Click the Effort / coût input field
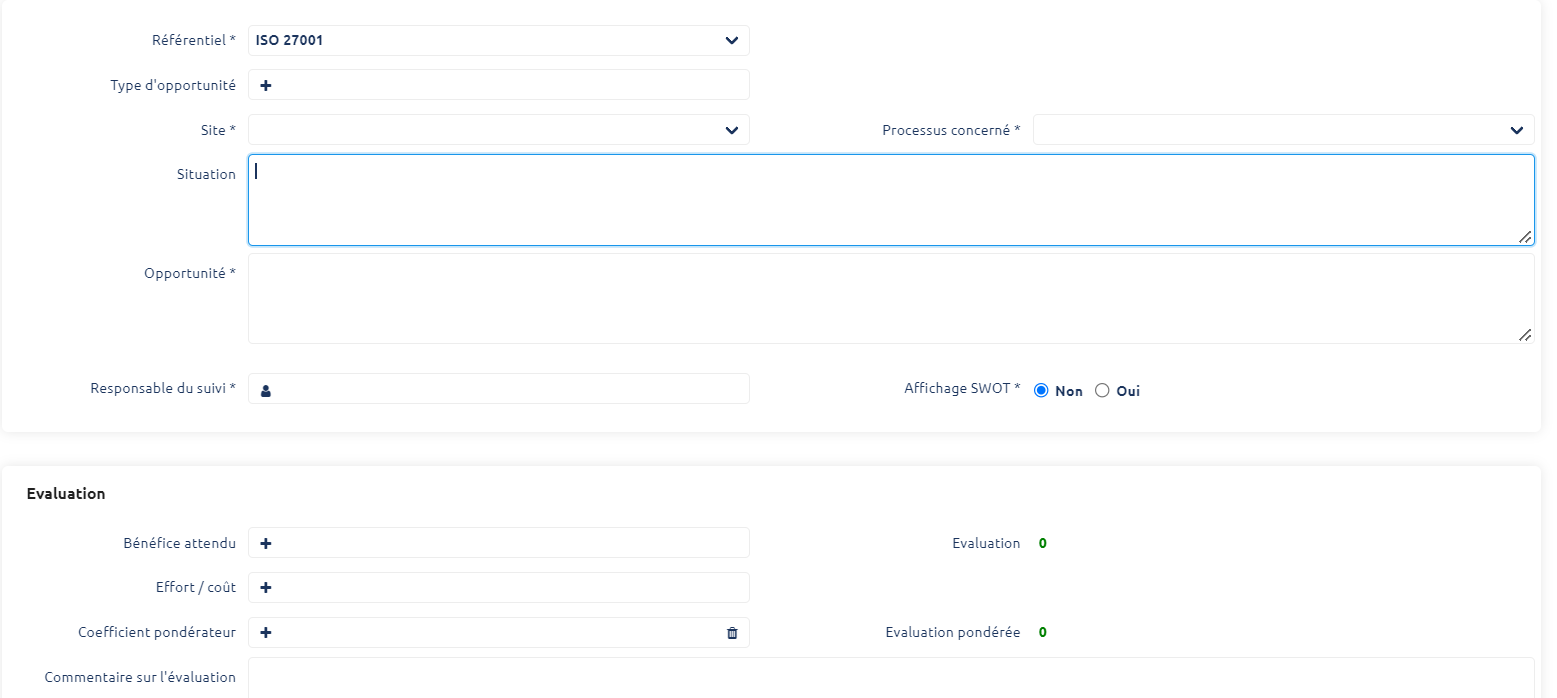This screenshot has width=1557, height=698. 510,588
